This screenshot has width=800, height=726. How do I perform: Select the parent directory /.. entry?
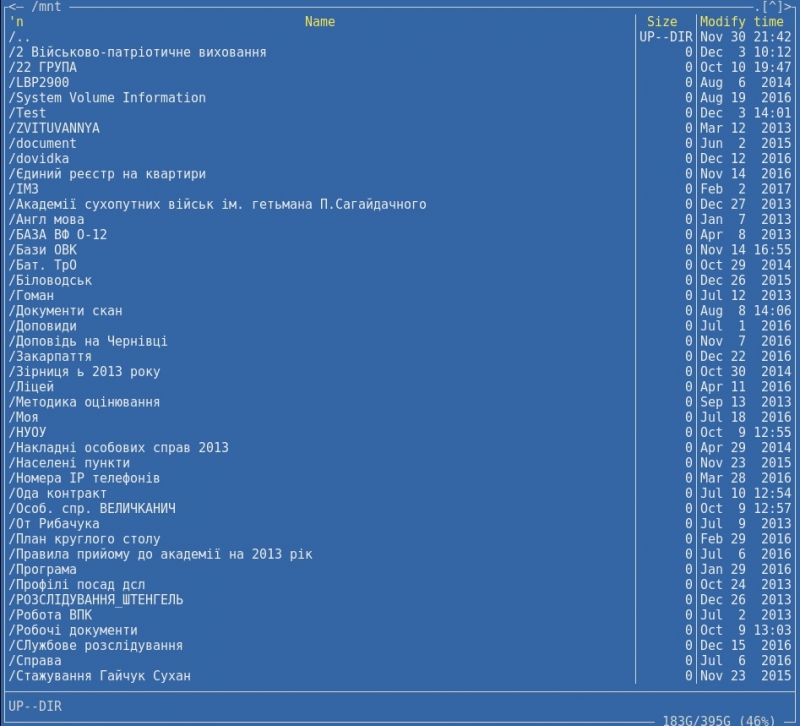[20, 37]
